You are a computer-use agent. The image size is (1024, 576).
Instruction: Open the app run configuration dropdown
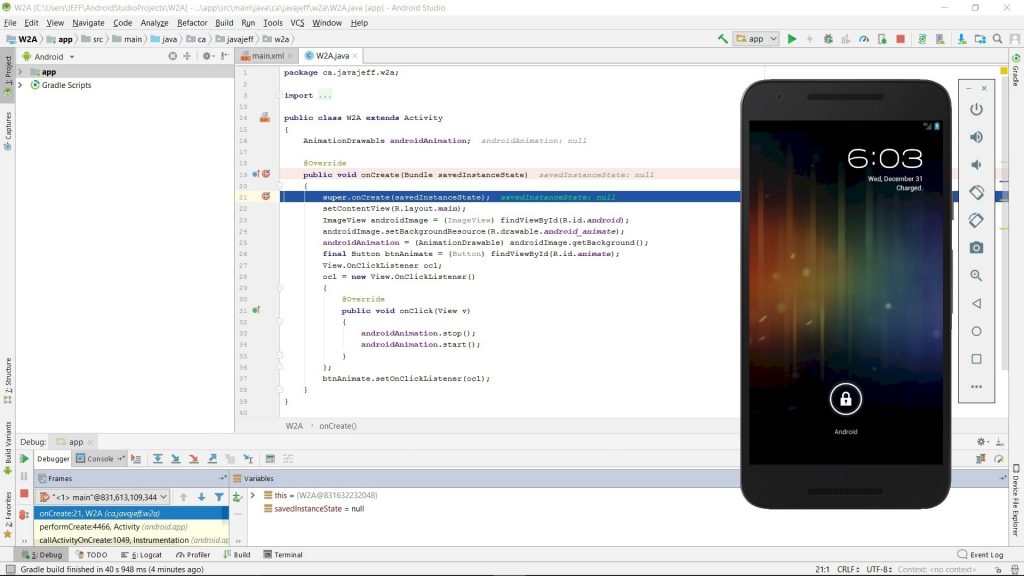(x=756, y=39)
